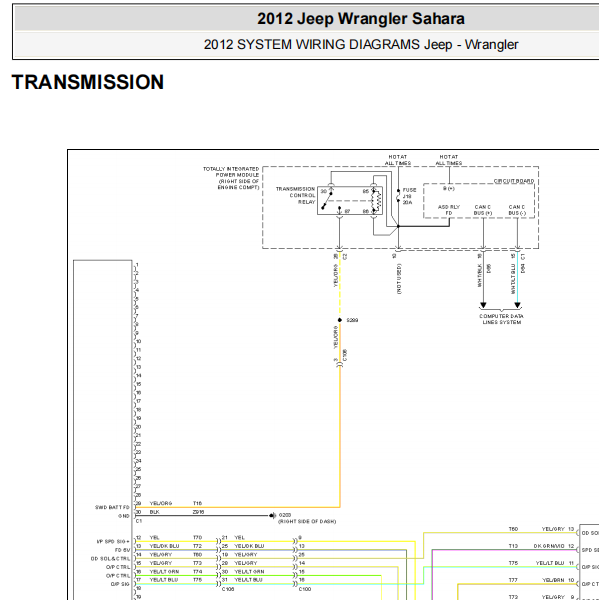Click the 'BLK' wire label on pin 30
The image size is (599, 600).
(154, 512)
